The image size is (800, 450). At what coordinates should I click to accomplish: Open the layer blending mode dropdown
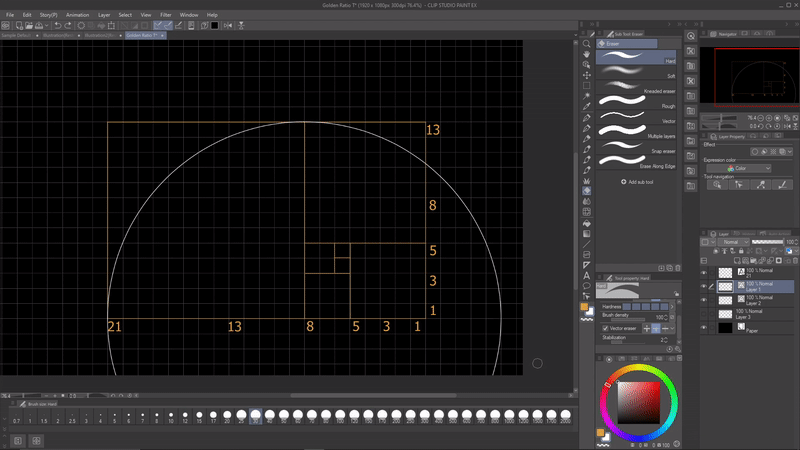coord(733,242)
